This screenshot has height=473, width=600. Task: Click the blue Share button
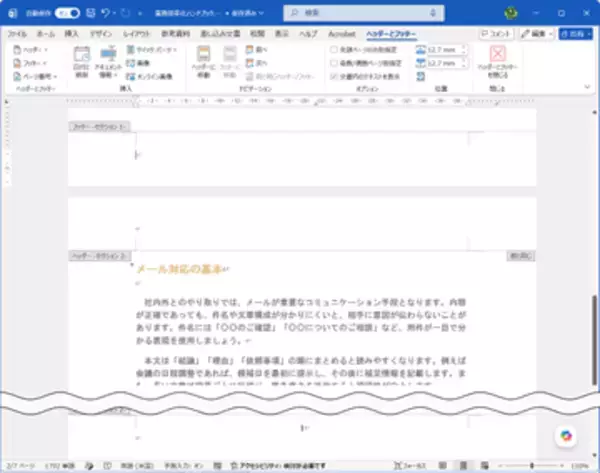[x=576, y=34]
